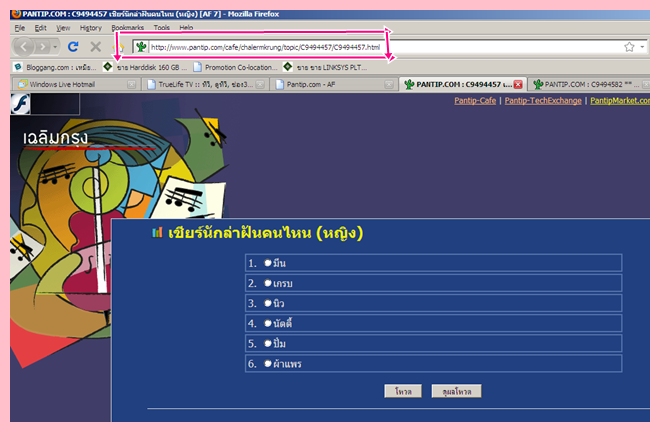660x432 pixels.
Task: Select poll option 6 ผ้าแพร
Action: click(267, 363)
